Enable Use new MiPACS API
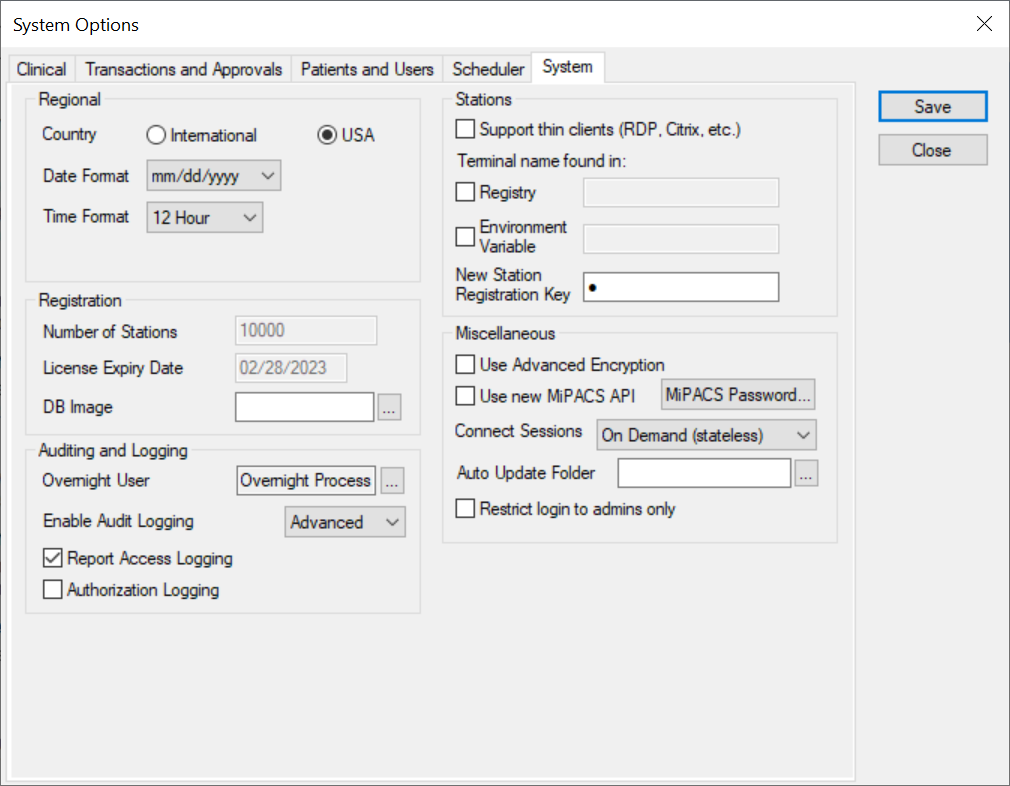This screenshot has width=1010, height=786. coord(465,395)
